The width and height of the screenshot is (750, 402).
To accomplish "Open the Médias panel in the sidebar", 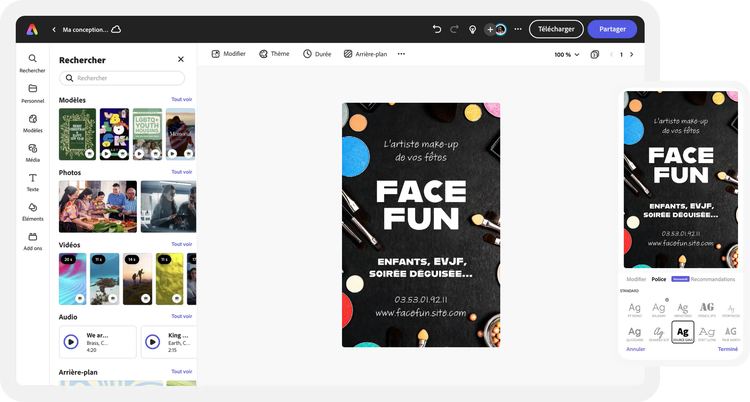I will point(33,150).
